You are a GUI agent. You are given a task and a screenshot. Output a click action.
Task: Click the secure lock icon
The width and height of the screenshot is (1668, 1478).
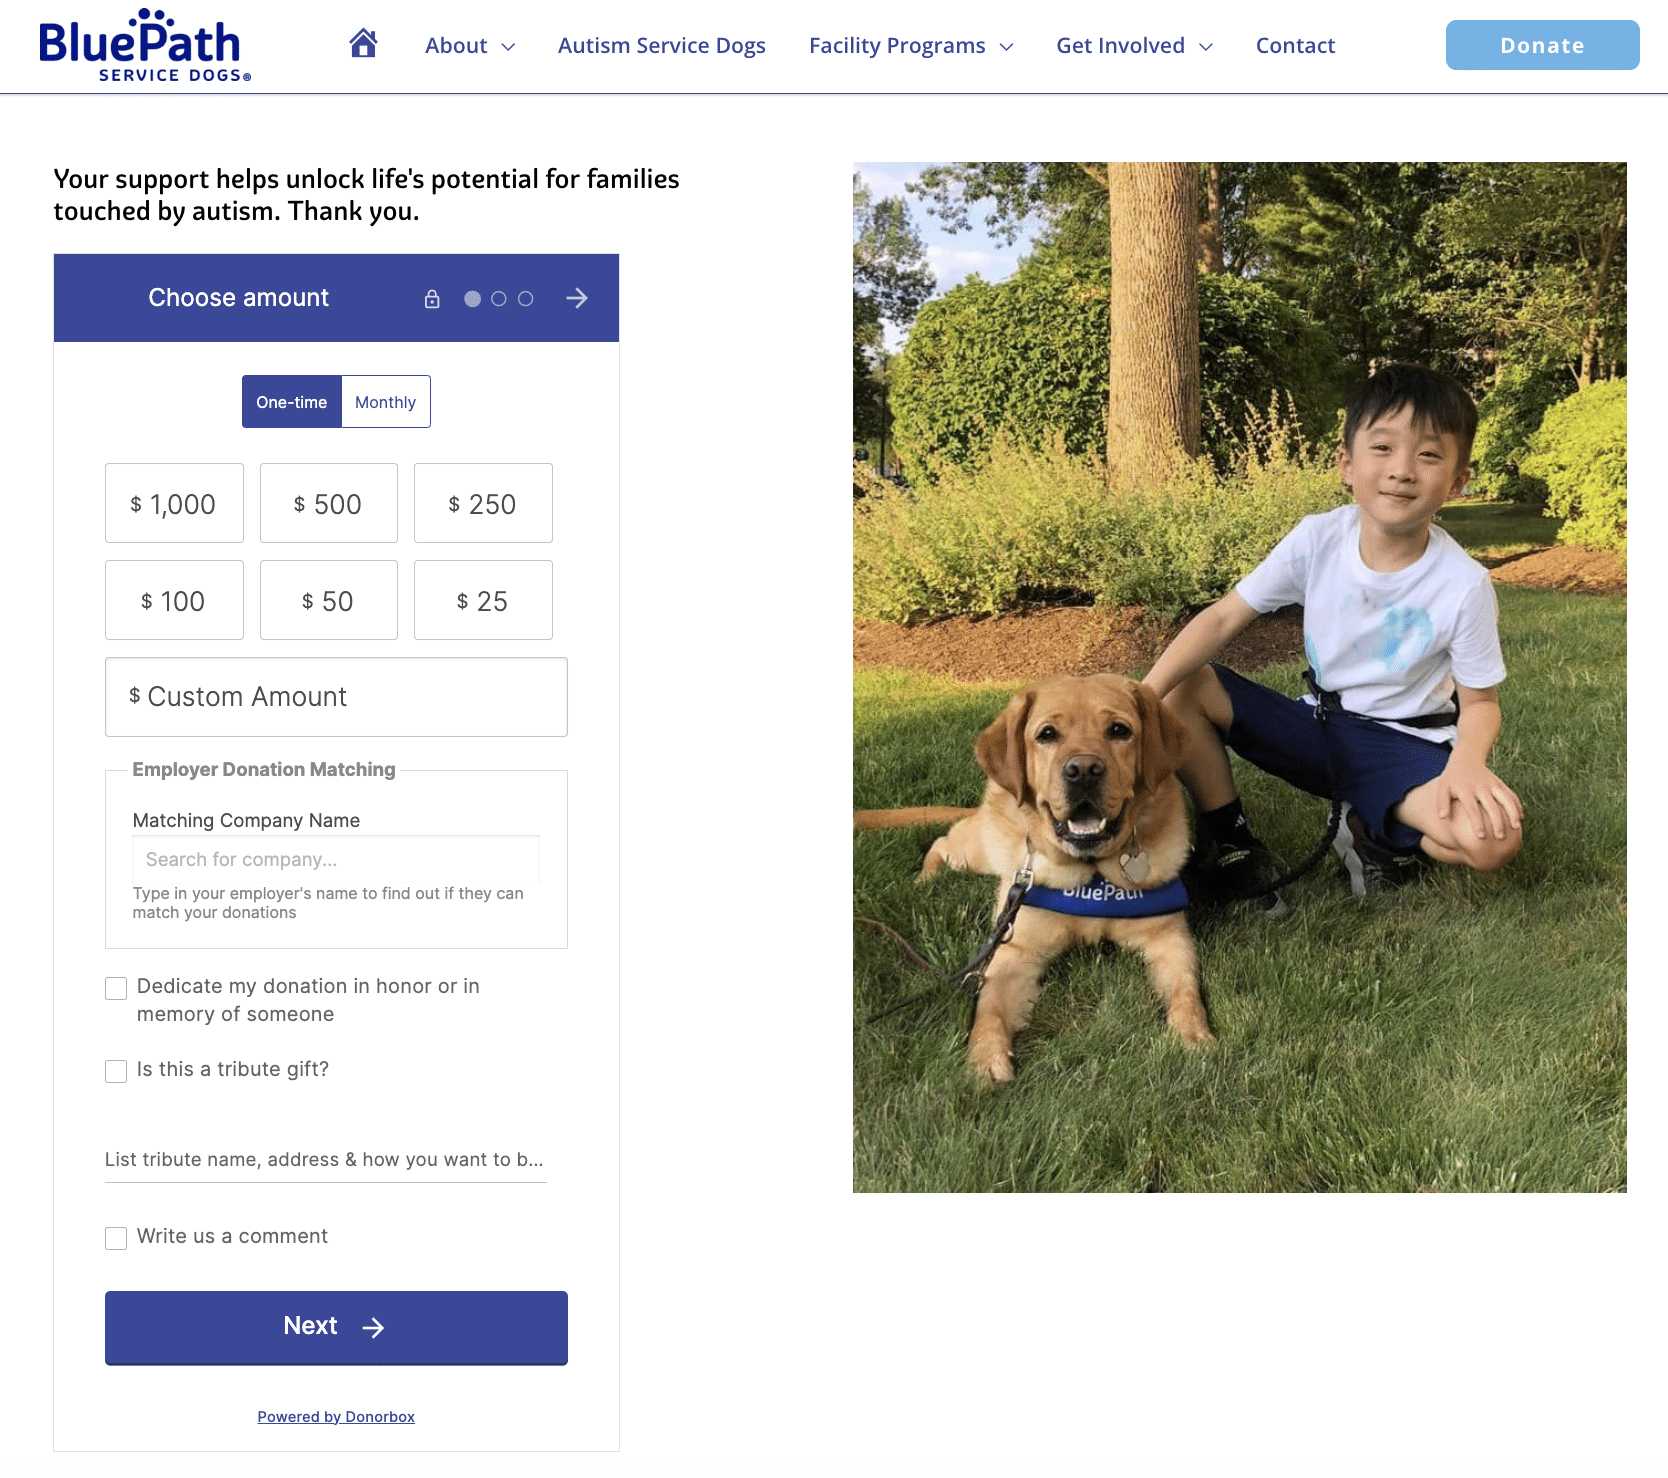click(432, 299)
